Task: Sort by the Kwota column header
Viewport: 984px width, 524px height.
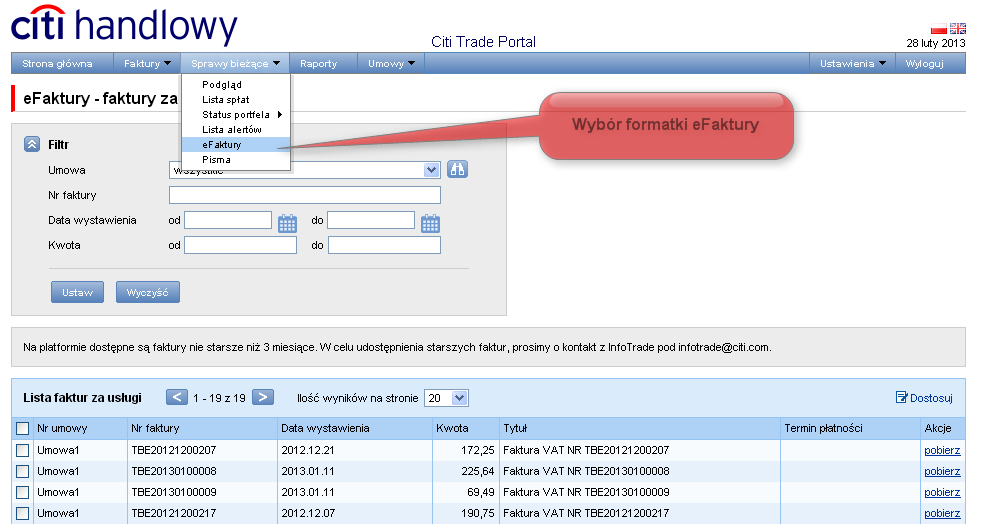Action: [452, 429]
